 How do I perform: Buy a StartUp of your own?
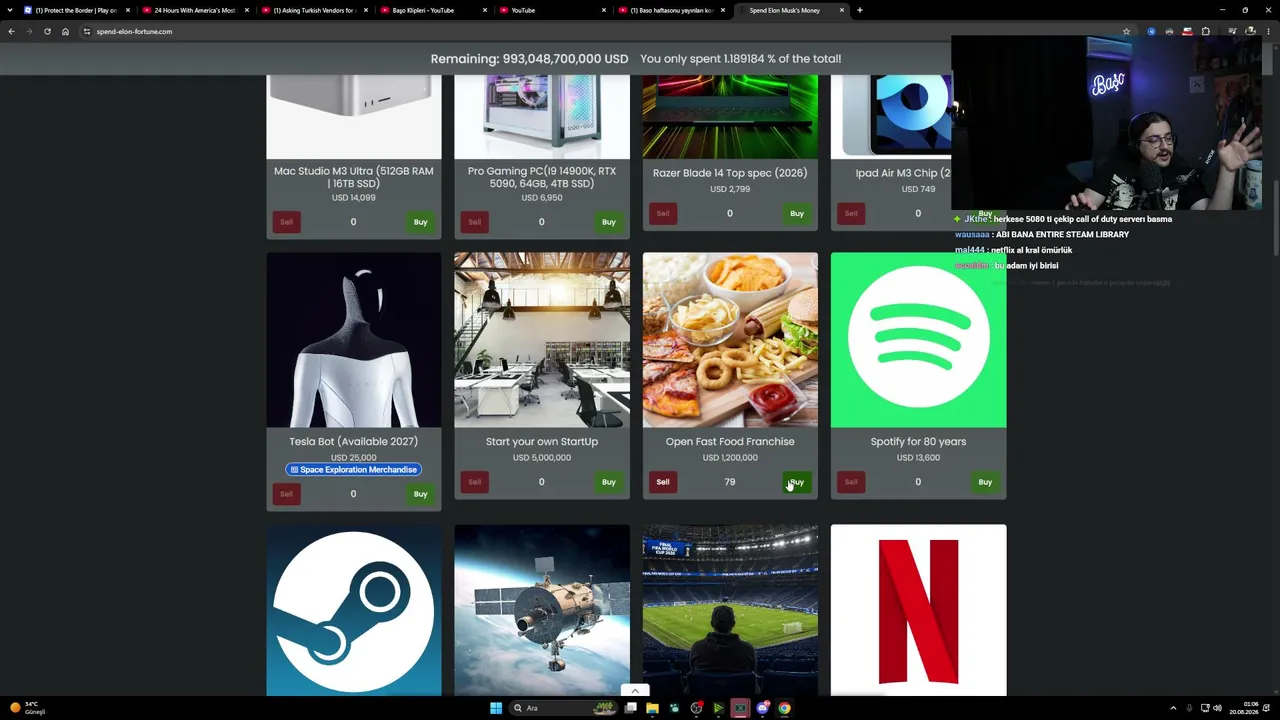click(x=608, y=482)
